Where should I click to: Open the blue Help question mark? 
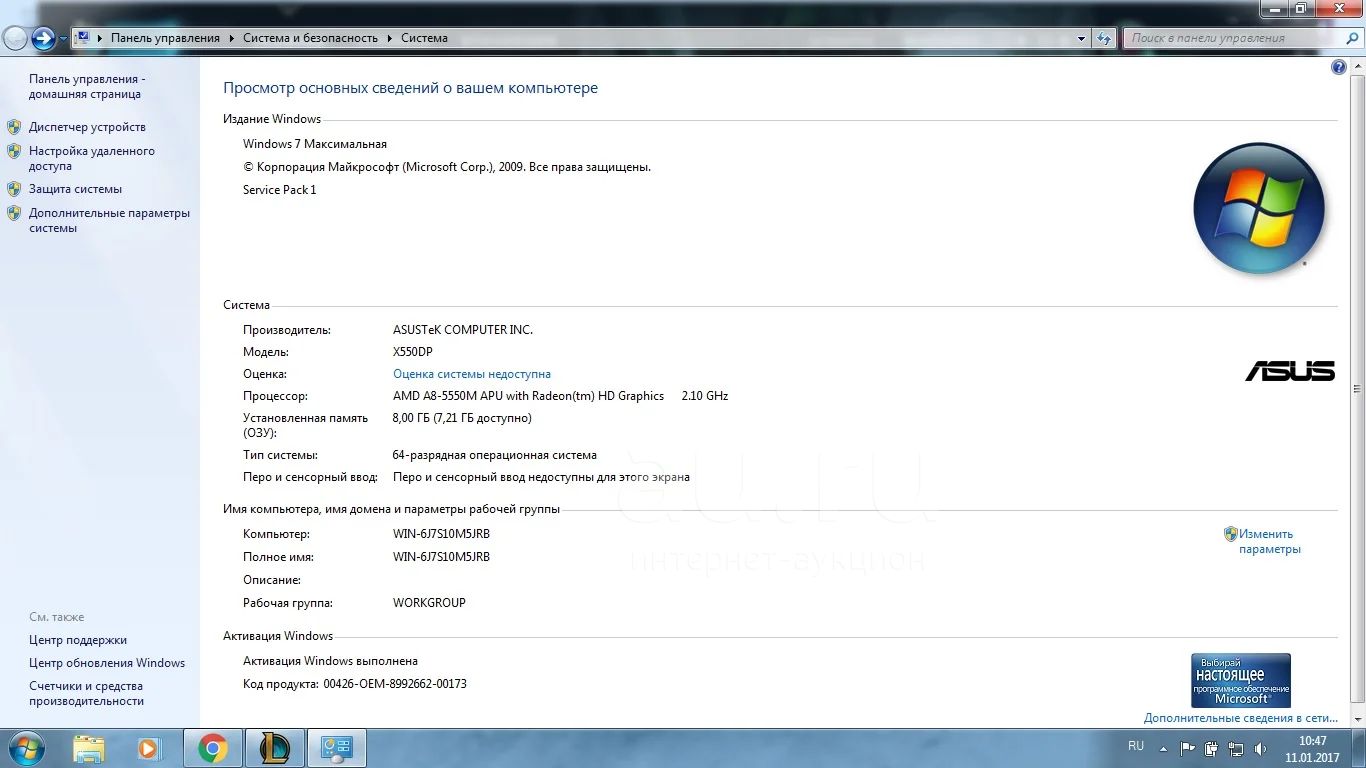tap(1339, 67)
